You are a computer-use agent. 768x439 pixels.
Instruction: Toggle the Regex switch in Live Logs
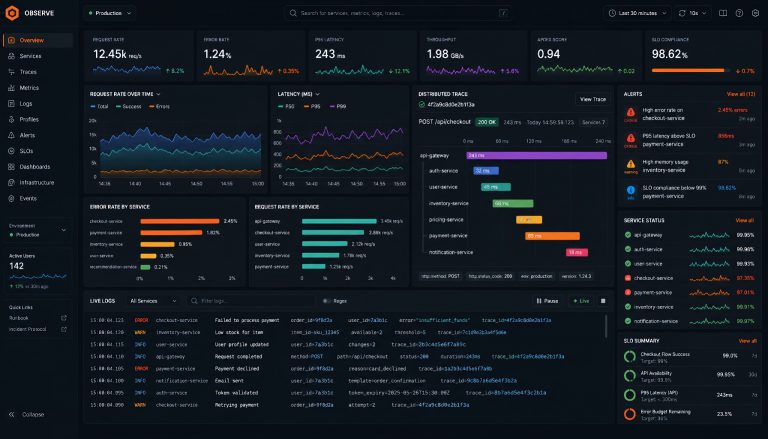(326, 301)
